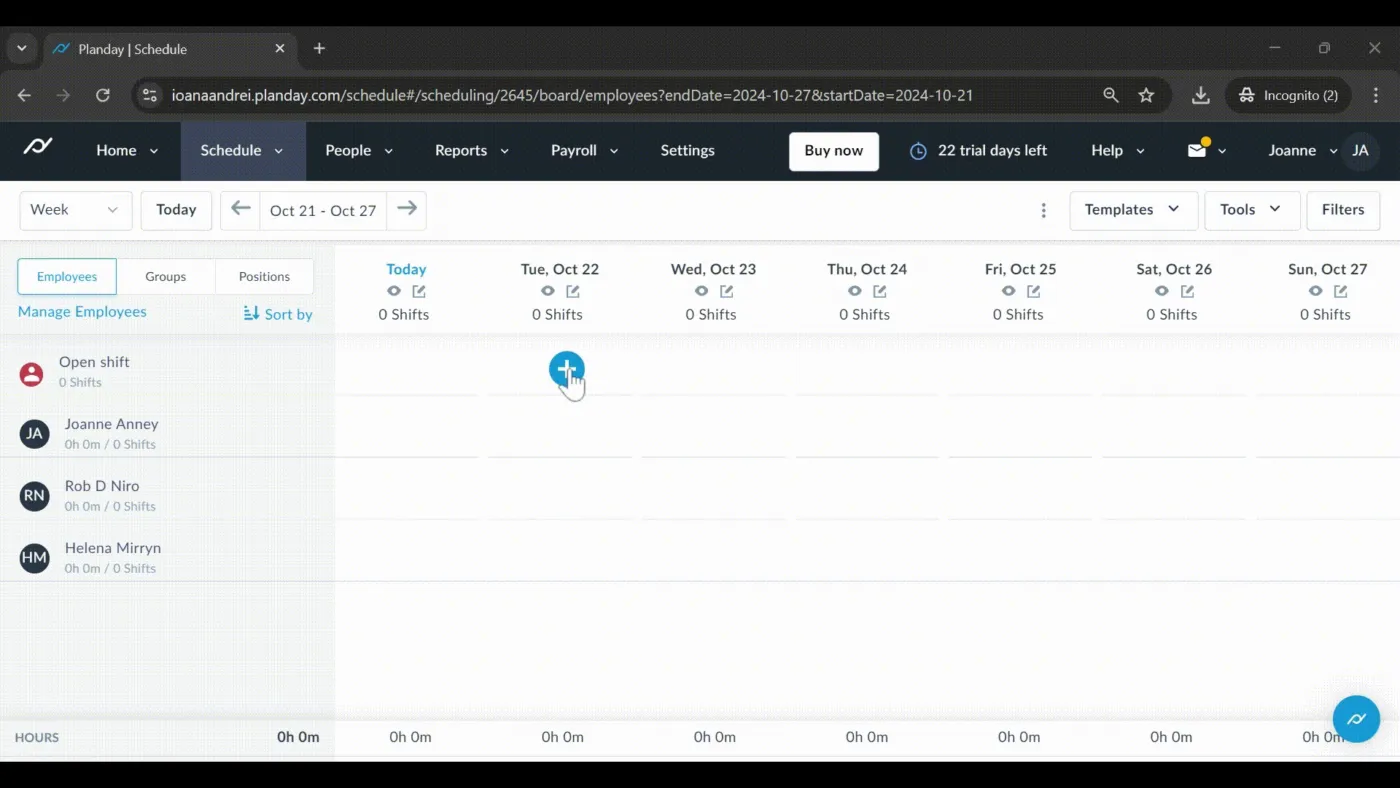Image resolution: width=1400 pixels, height=788 pixels.
Task: Open the three-dot more options menu
Action: coord(1043,210)
